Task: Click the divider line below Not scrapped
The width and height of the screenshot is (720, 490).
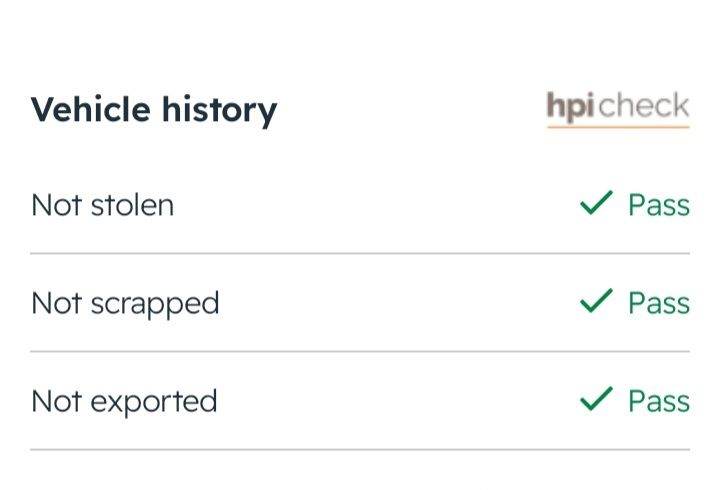Action: pos(360,351)
